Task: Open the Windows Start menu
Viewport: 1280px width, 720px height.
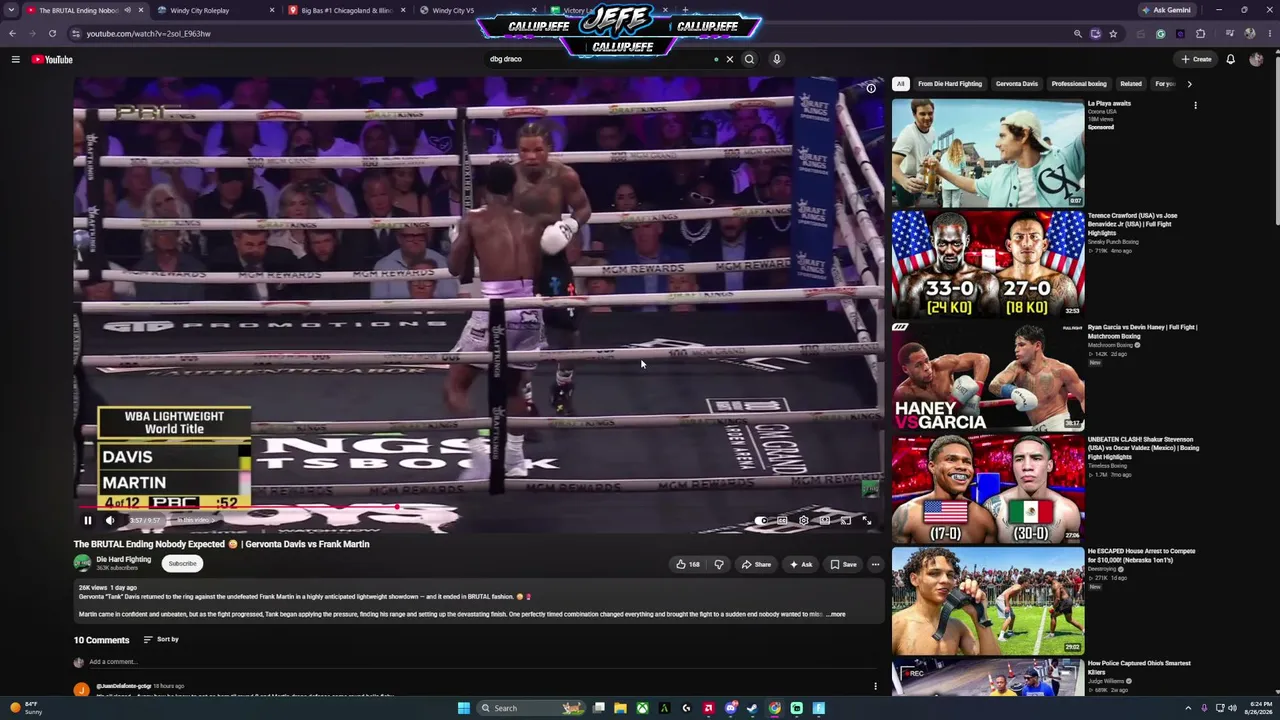Action: click(x=464, y=708)
